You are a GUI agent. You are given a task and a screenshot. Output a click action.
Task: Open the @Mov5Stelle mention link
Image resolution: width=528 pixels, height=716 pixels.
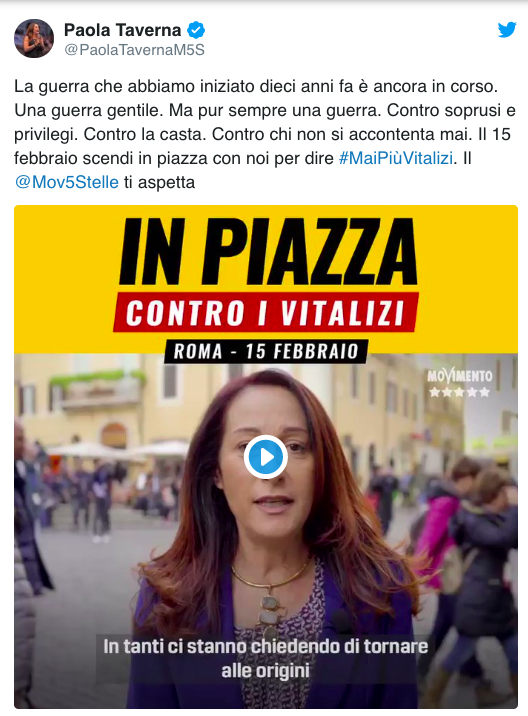[67, 182]
